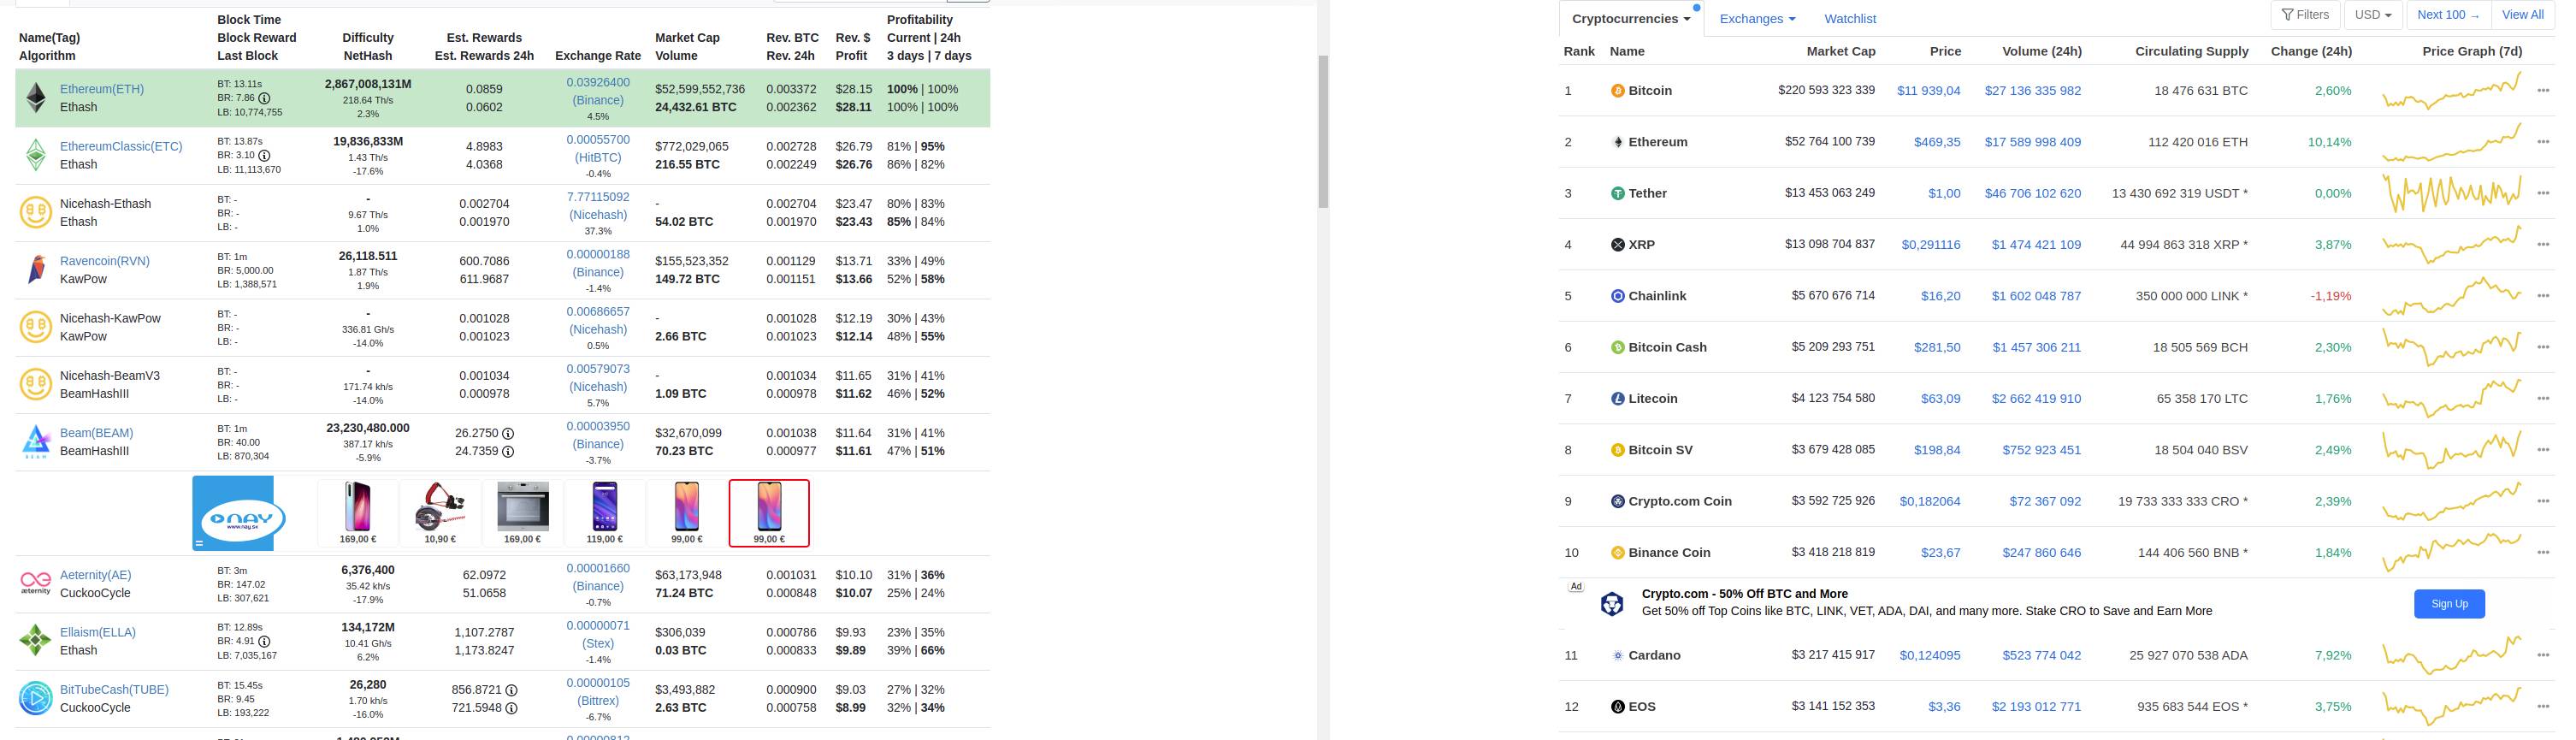Click the left page's vertical scrollbar thumb
This screenshot has width=2576, height=740.
pyautogui.click(x=1323, y=130)
